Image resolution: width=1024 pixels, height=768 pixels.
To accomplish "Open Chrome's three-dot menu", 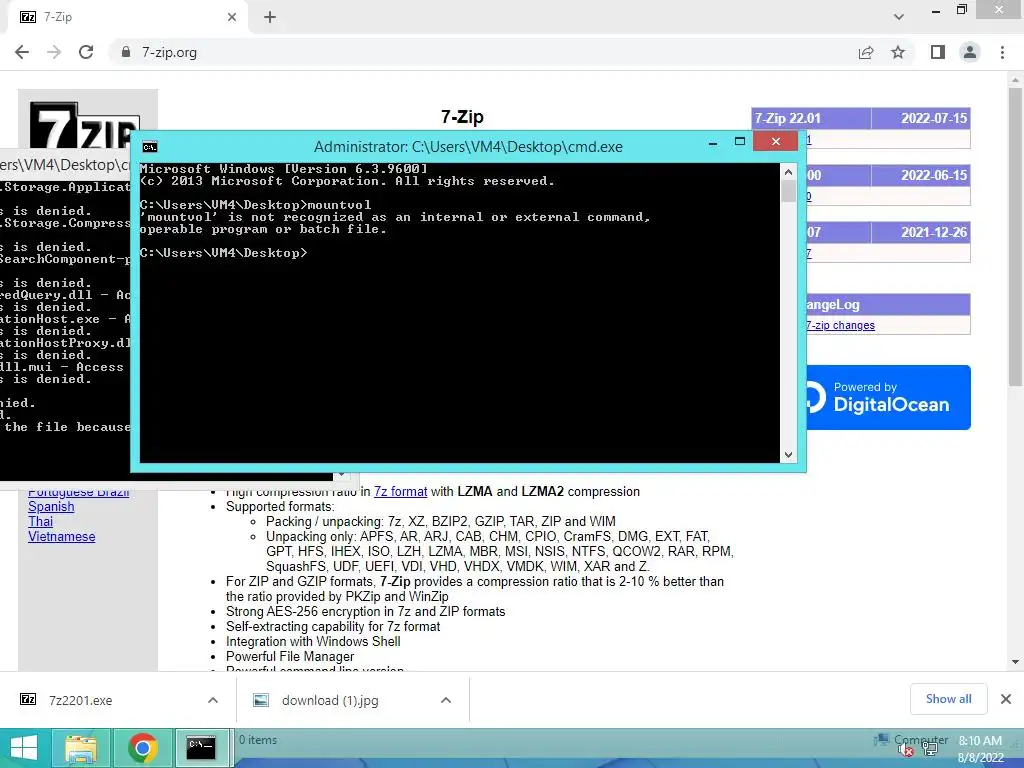I will tap(1002, 52).
